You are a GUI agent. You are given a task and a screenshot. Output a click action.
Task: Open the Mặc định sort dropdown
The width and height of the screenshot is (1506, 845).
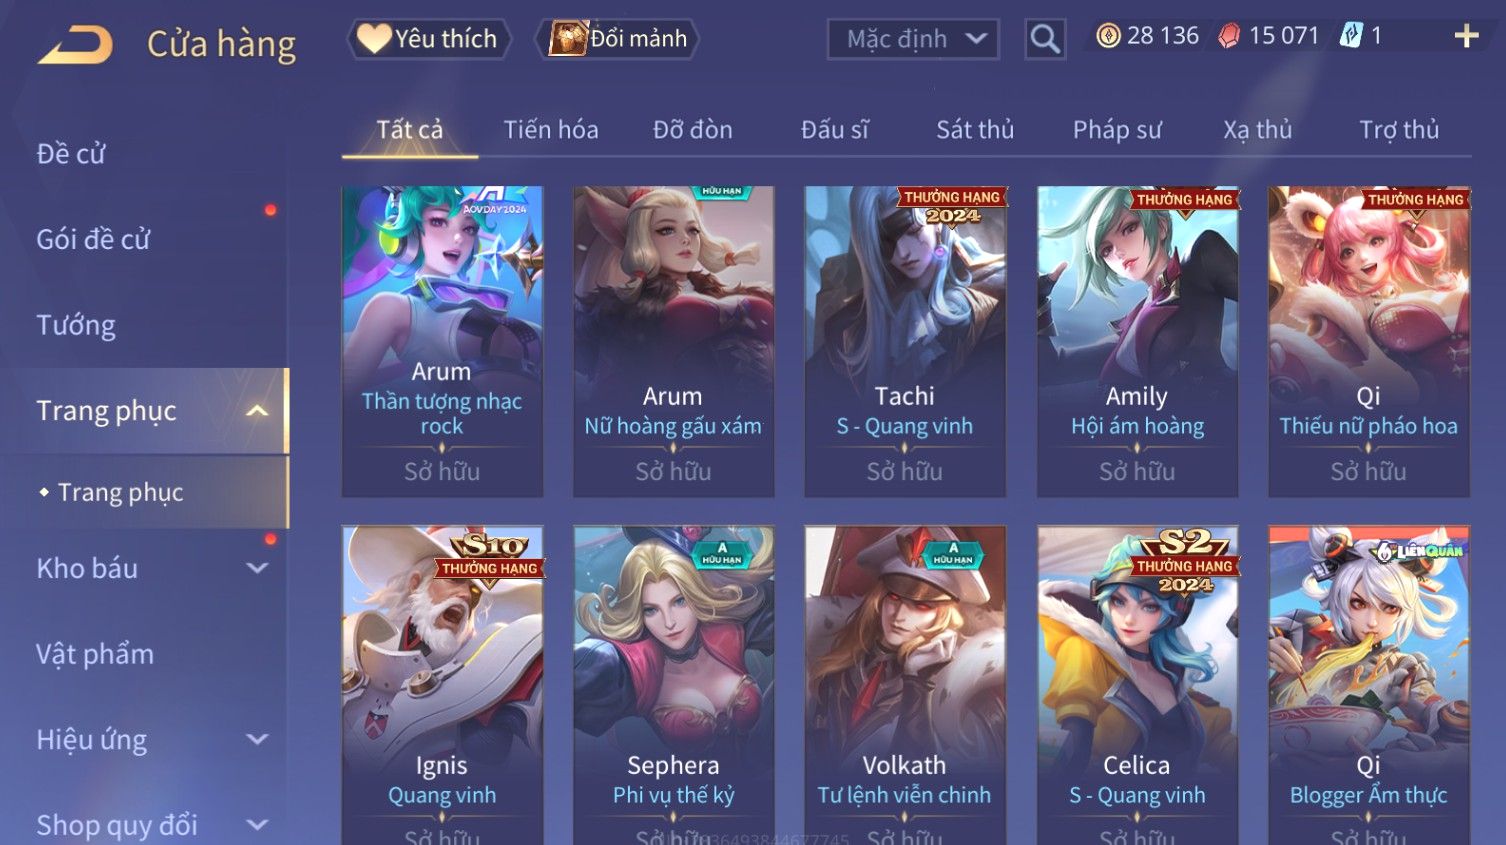(x=913, y=39)
